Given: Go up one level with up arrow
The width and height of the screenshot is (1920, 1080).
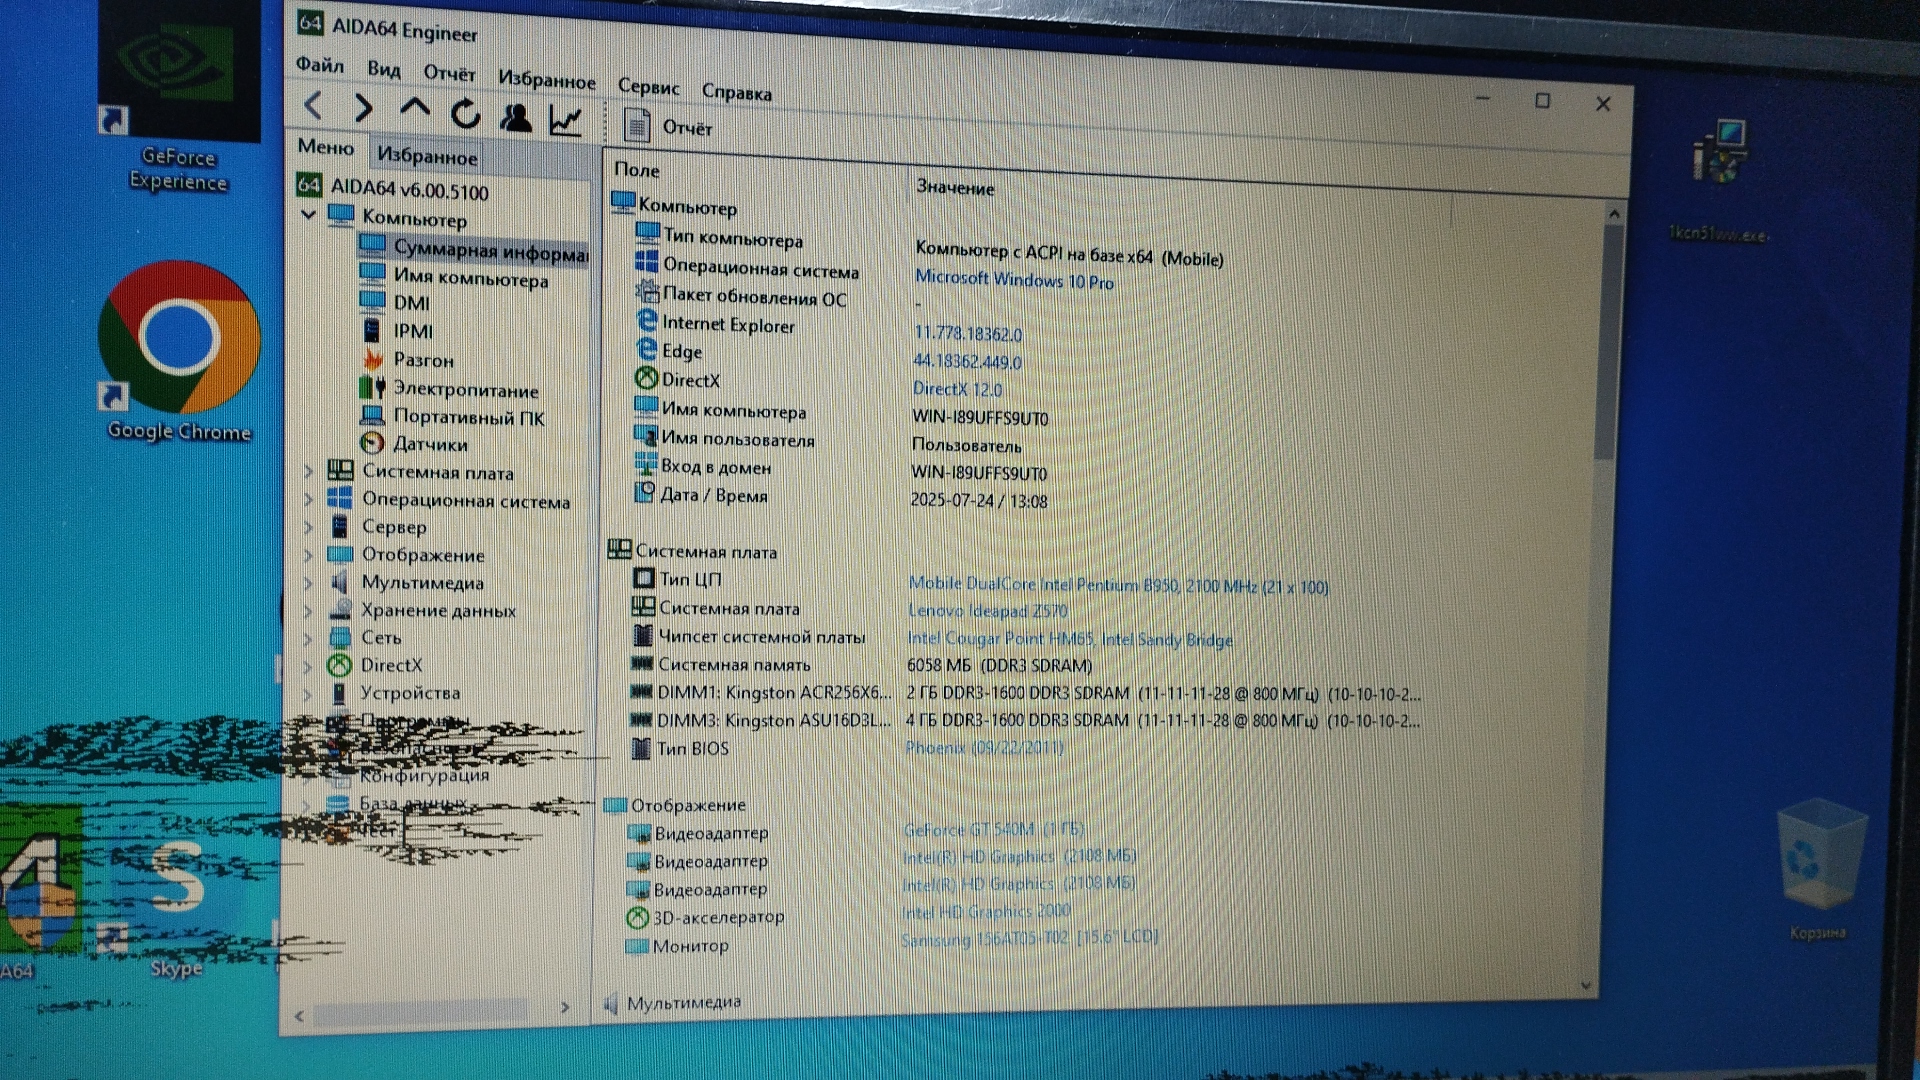Looking at the screenshot, I should click(415, 108).
